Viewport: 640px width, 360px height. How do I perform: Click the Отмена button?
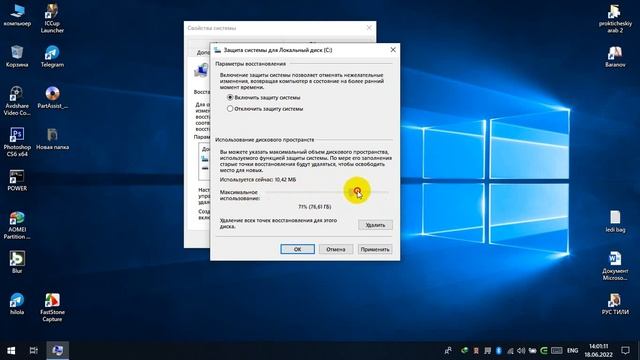(x=336, y=249)
